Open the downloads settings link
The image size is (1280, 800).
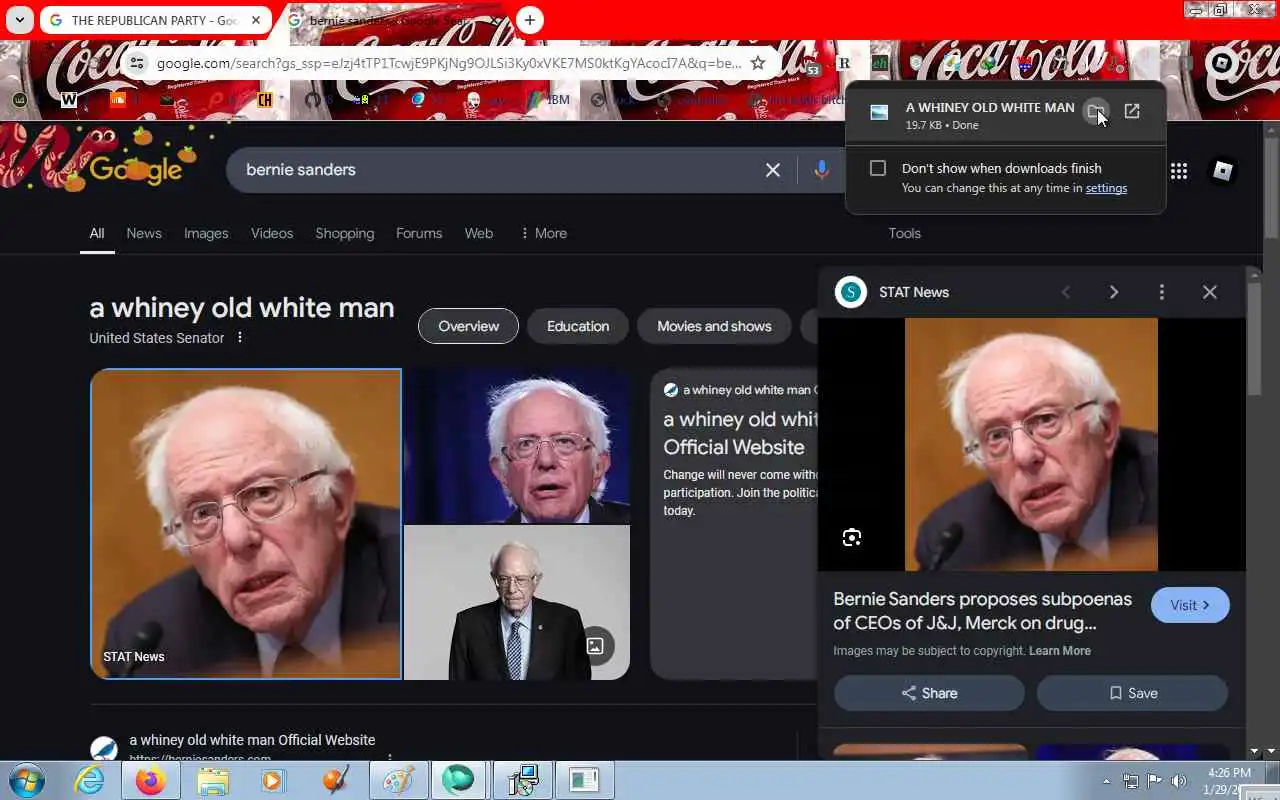tap(1106, 188)
